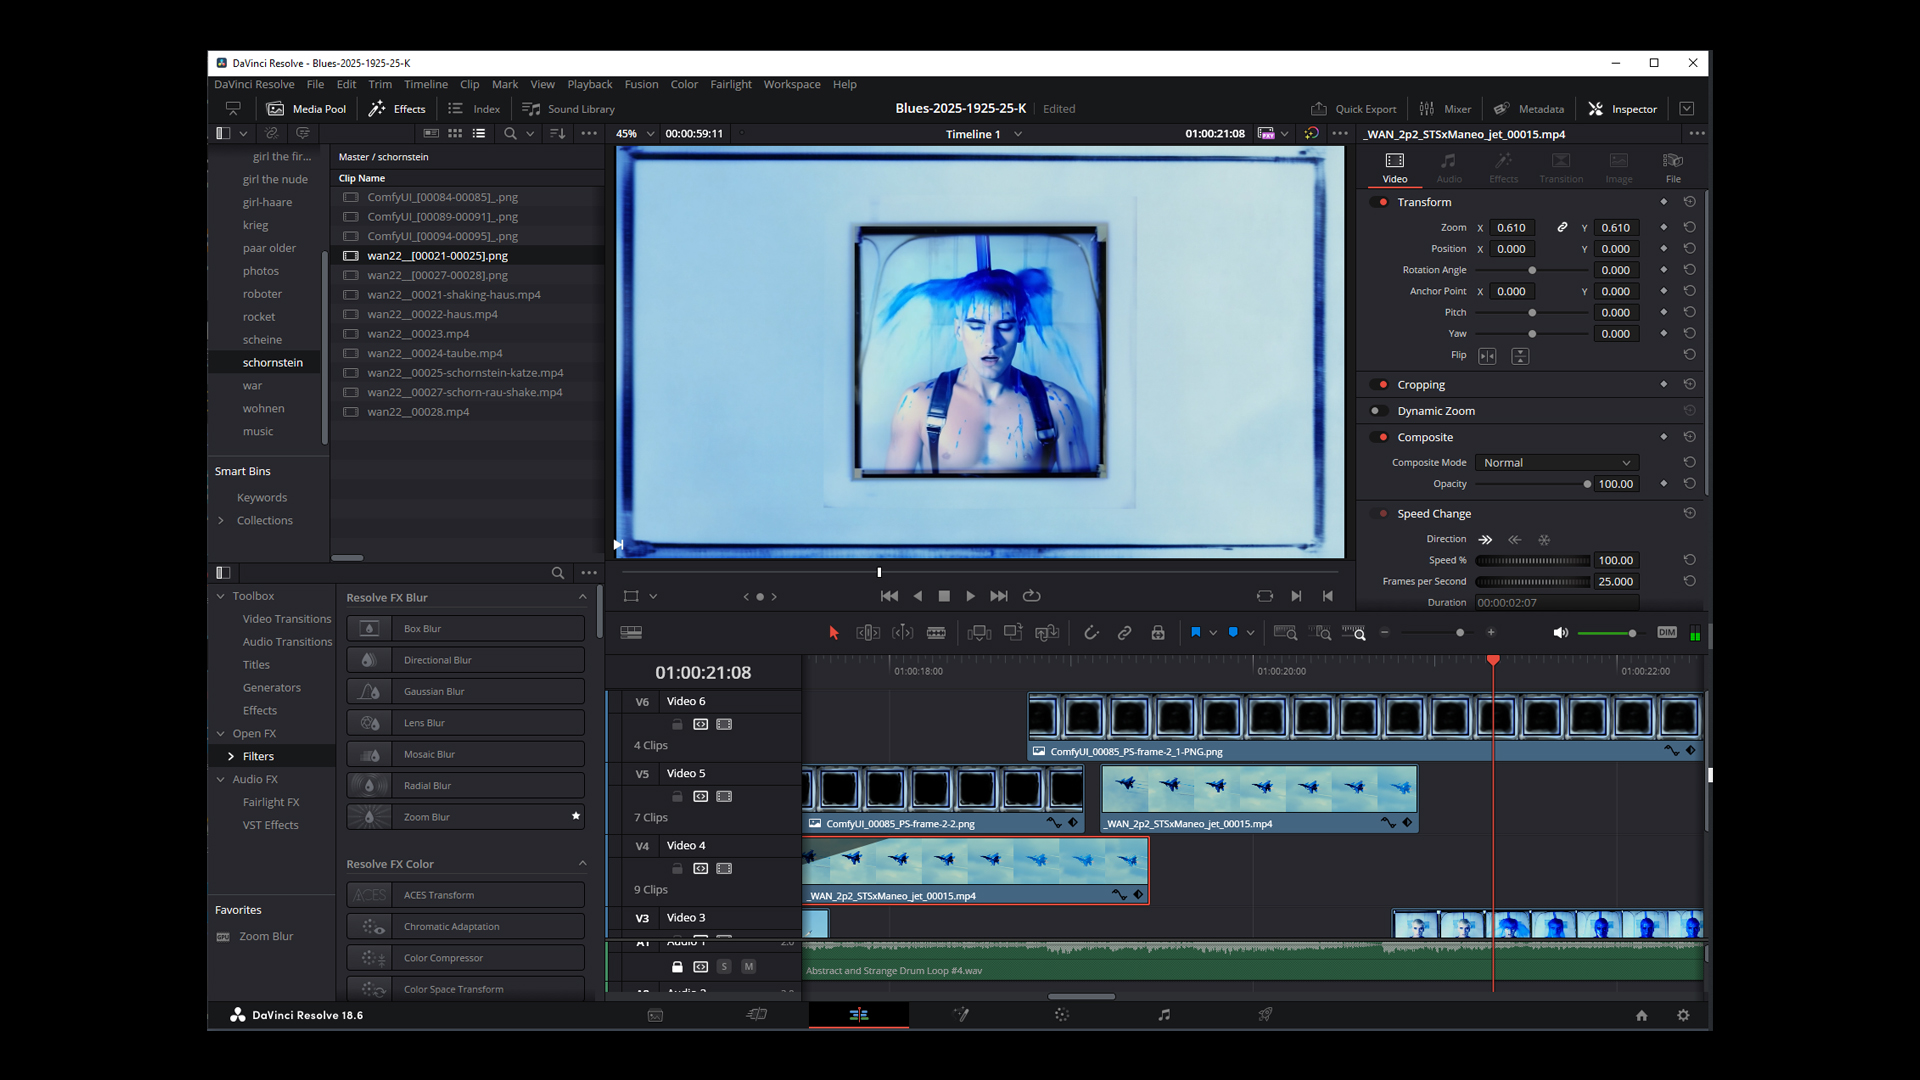Adjust the Opacity slider handle
This screenshot has height=1080, width=1920.
(1587, 484)
